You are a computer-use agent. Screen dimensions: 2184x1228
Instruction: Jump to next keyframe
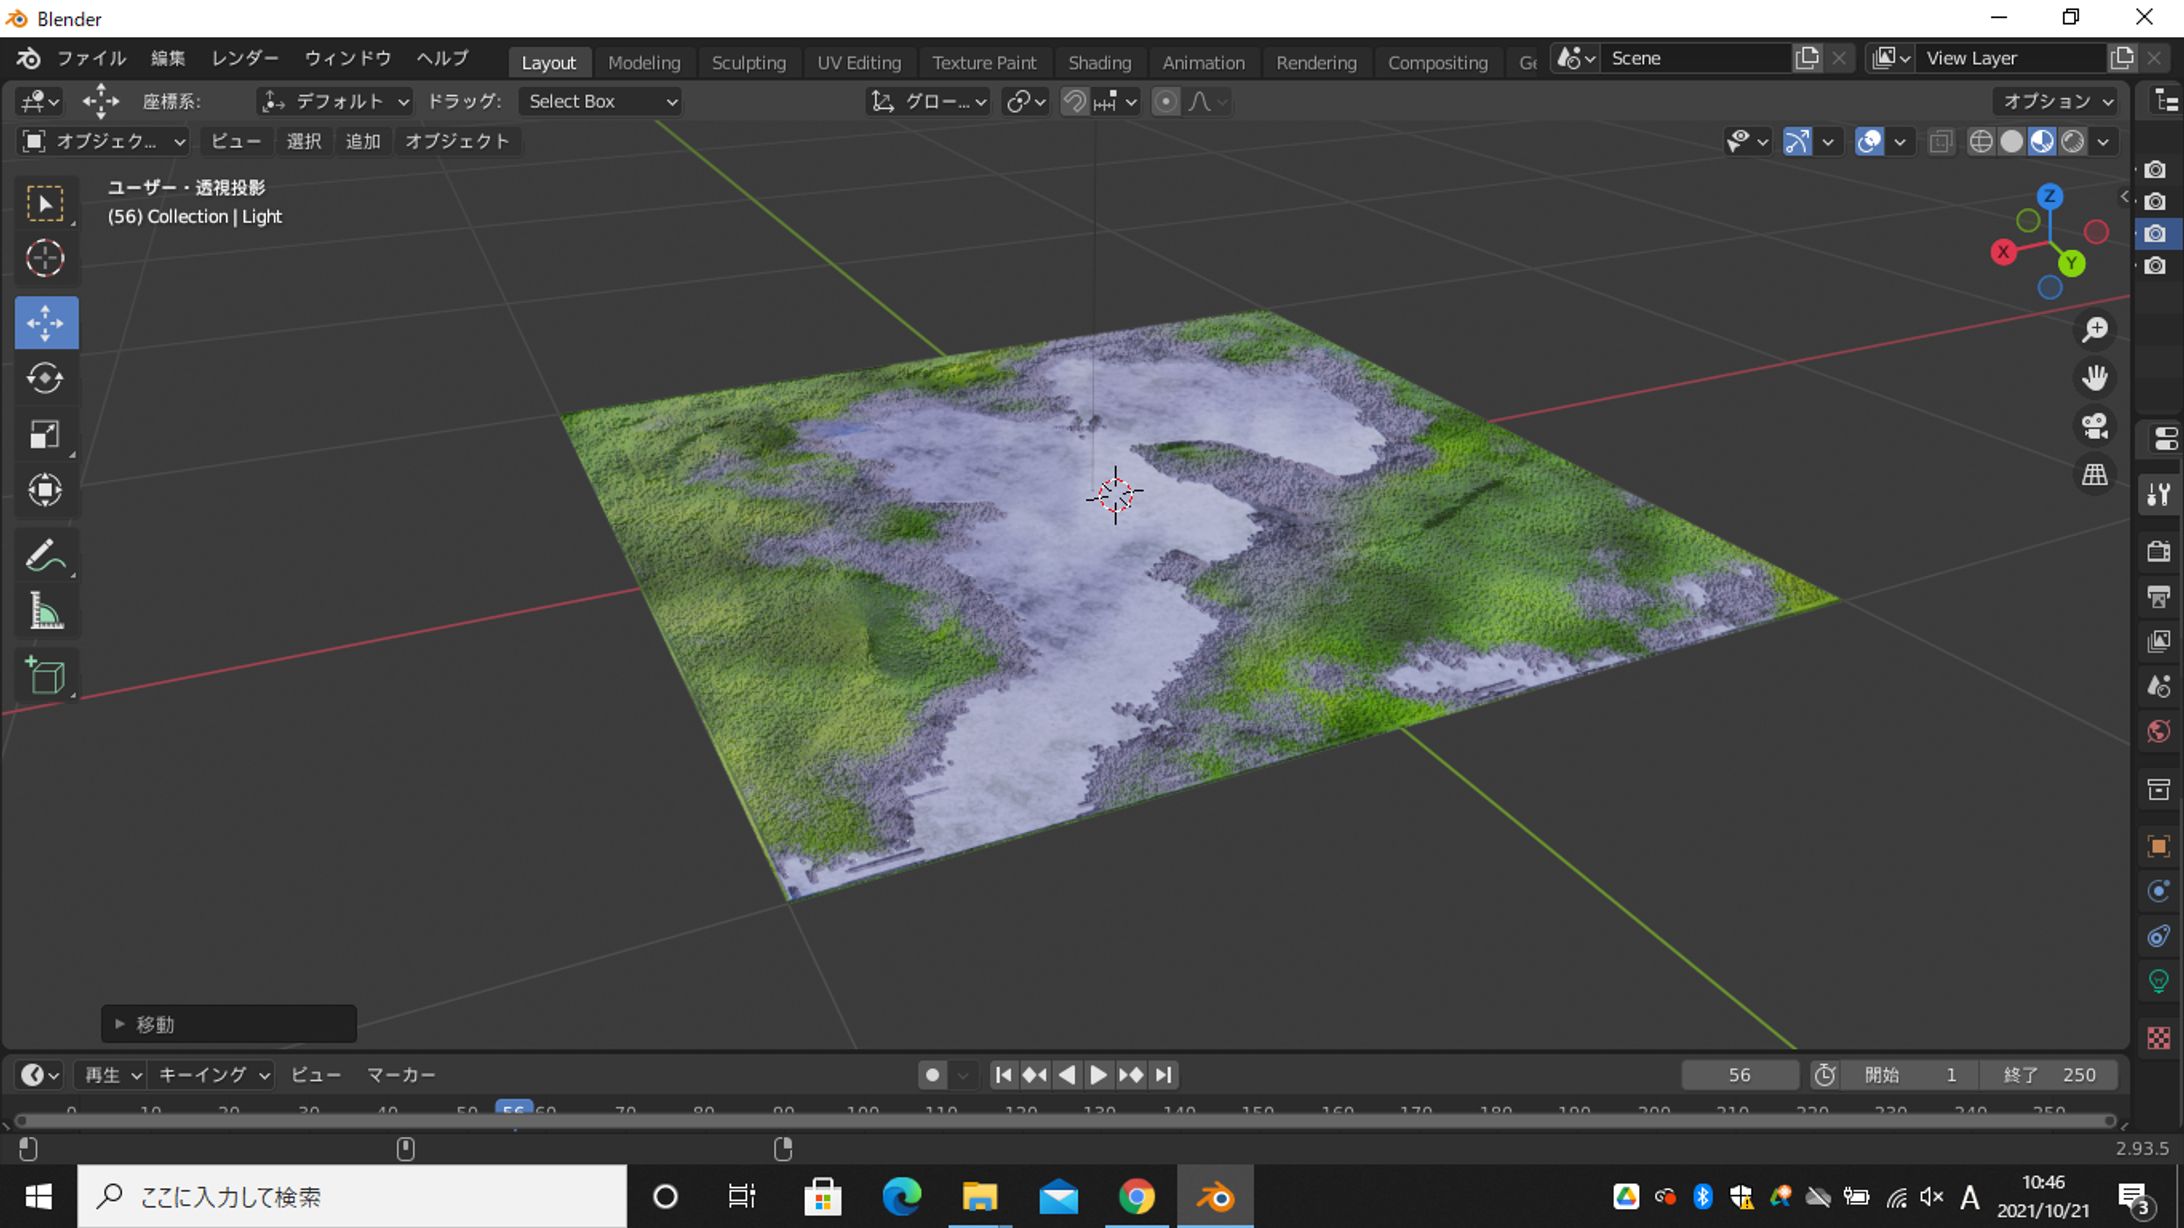(x=1131, y=1075)
